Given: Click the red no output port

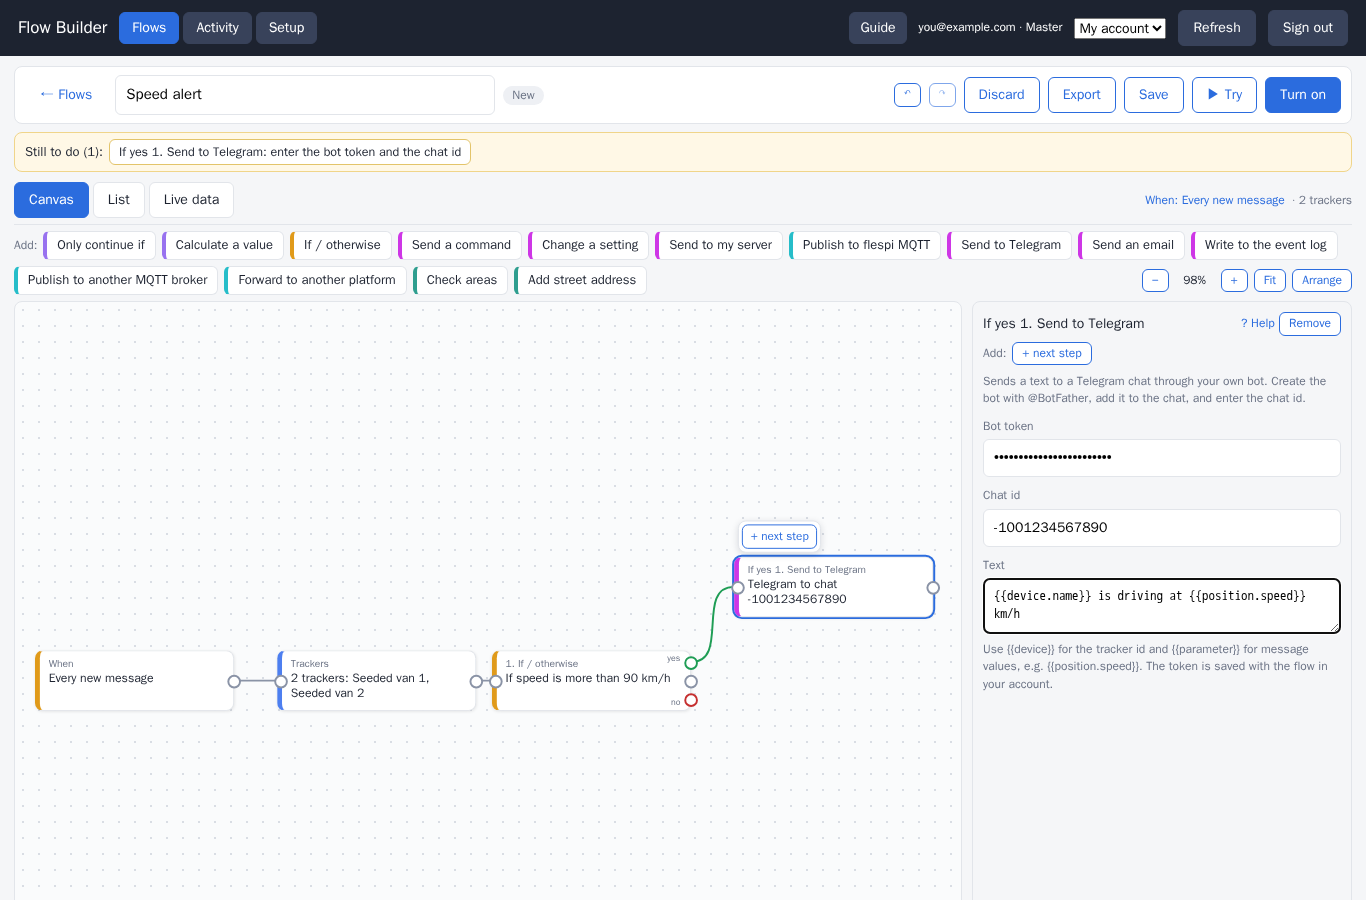Looking at the screenshot, I should pyautogui.click(x=691, y=700).
